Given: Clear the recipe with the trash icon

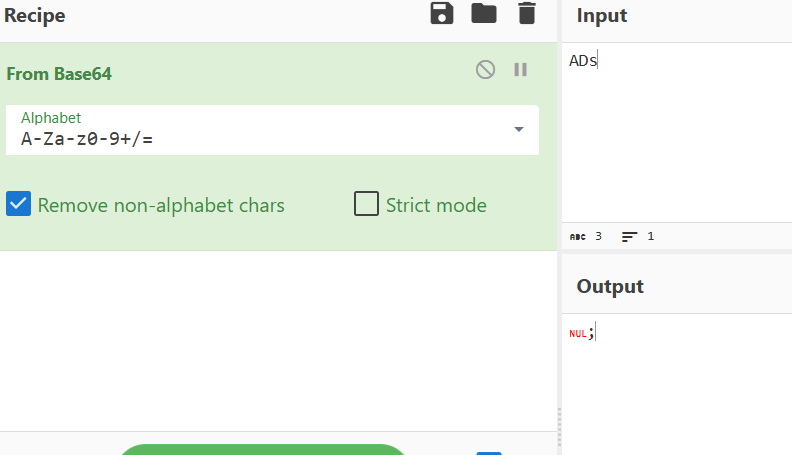Looking at the screenshot, I should [526, 14].
